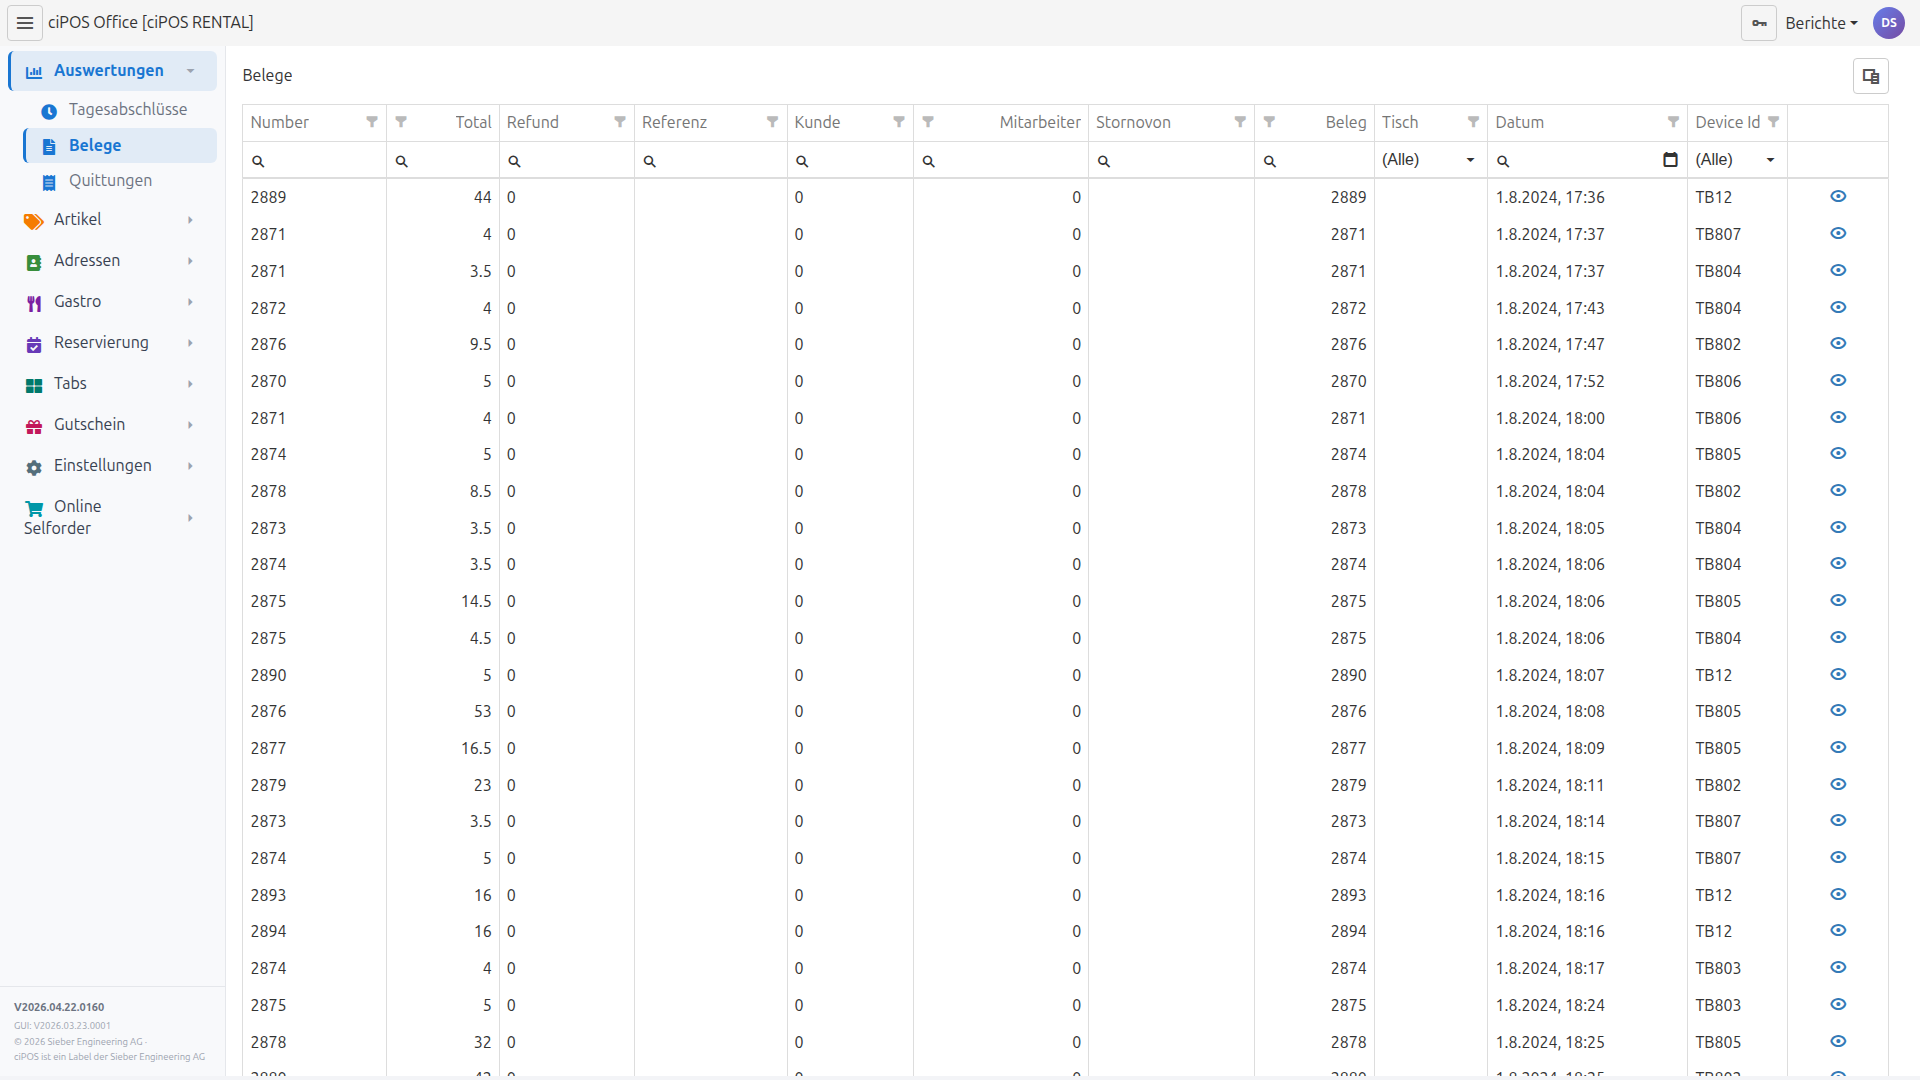Open the Datum calendar picker
Image resolution: width=1920 pixels, height=1080 pixels.
pos(1670,160)
